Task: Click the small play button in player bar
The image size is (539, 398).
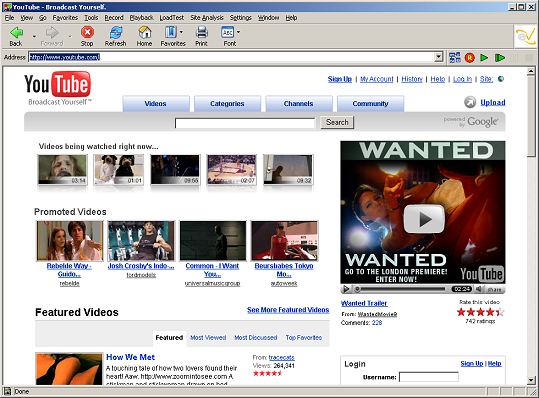Action: coord(346,289)
